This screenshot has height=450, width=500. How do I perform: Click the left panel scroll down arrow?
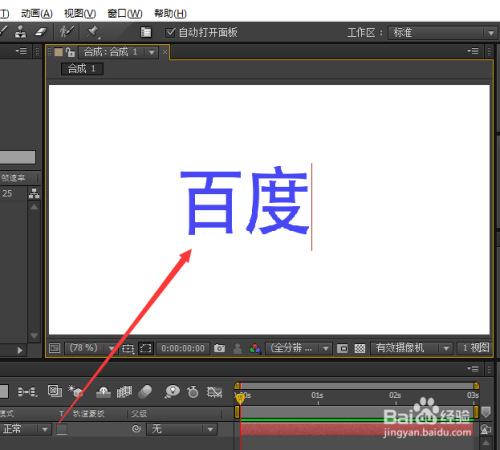click(x=34, y=335)
